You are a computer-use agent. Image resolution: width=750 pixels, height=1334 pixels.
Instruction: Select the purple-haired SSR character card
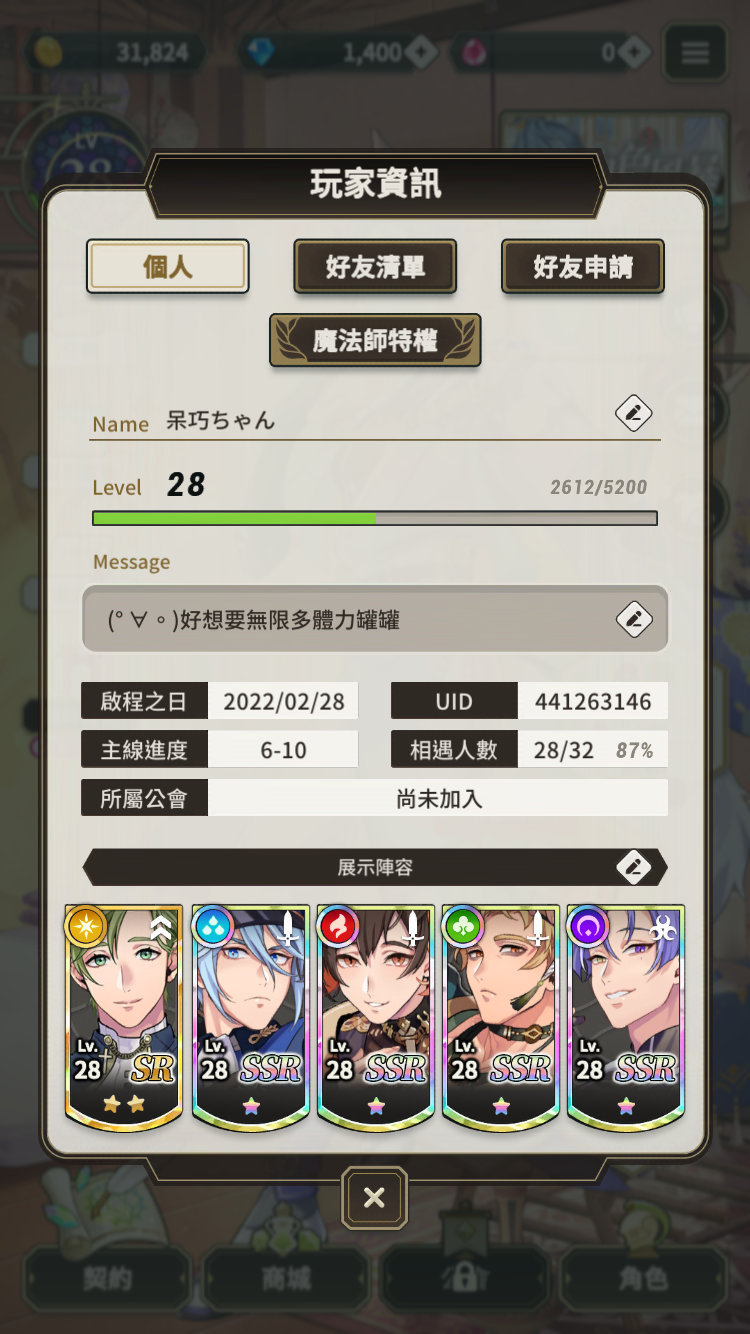coord(625,1018)
